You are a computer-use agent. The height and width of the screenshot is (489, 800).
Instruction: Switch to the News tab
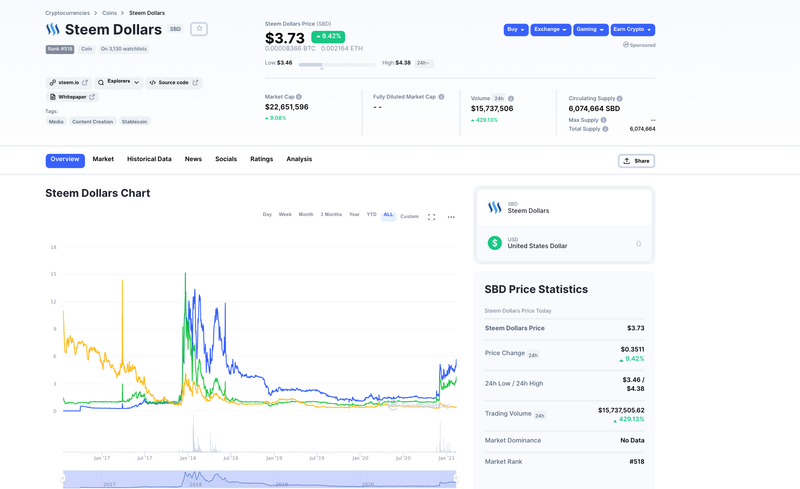(x=193, y=159)
